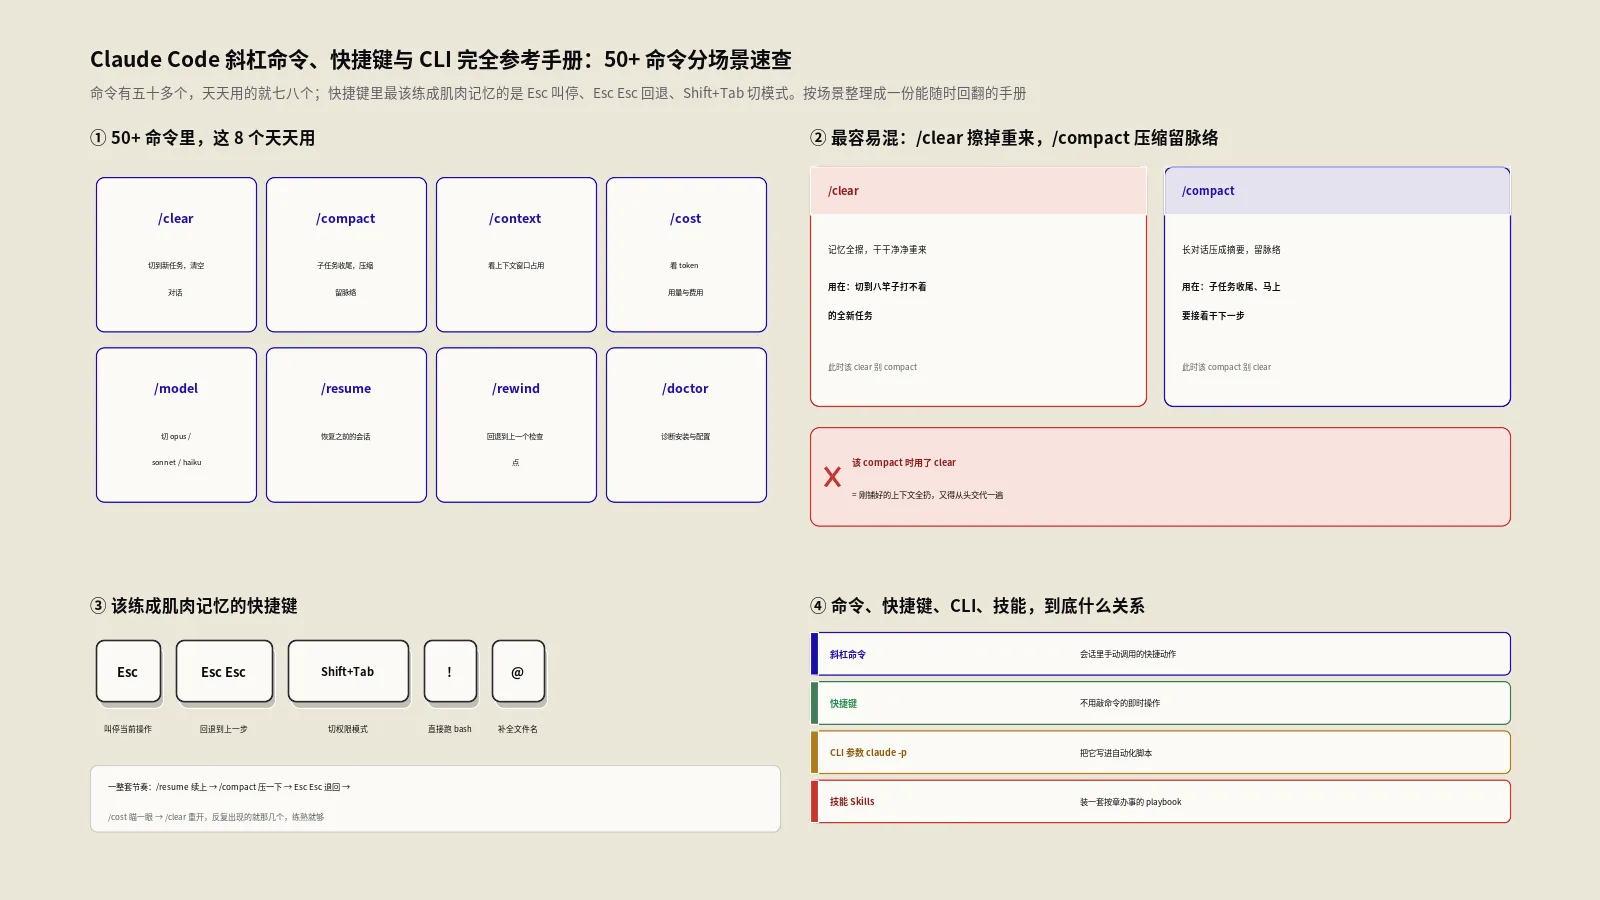Click the text '会话里手动调用的快捷动作'

(1128, 654)
